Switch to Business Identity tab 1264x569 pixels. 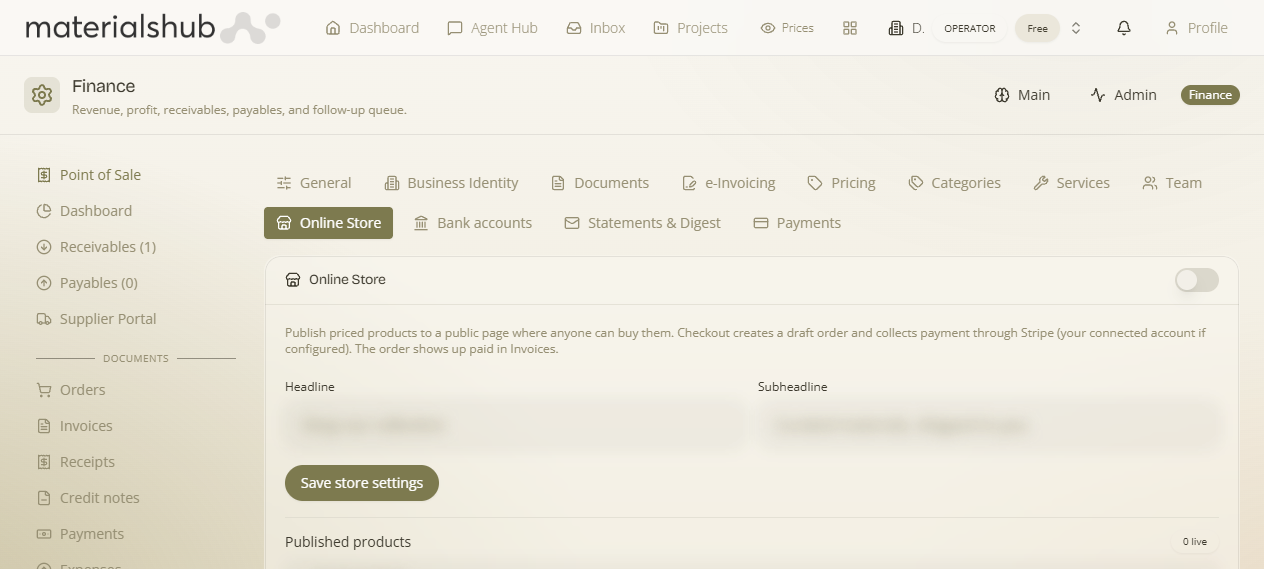point(451,183)
